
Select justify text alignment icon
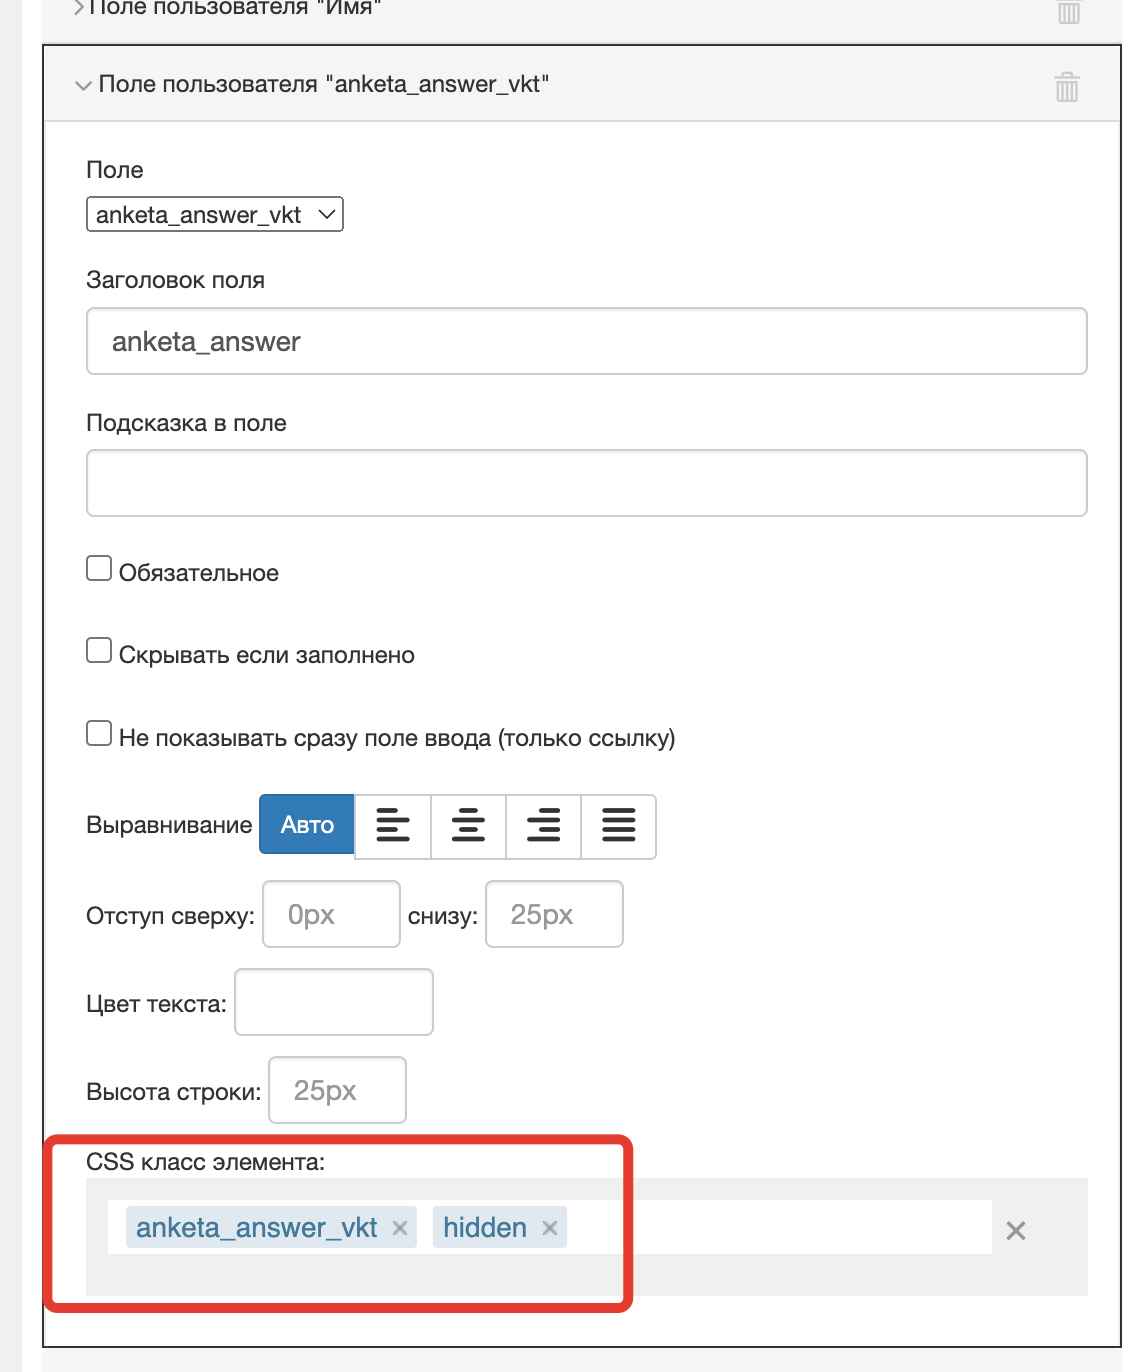tap(618, 826)
